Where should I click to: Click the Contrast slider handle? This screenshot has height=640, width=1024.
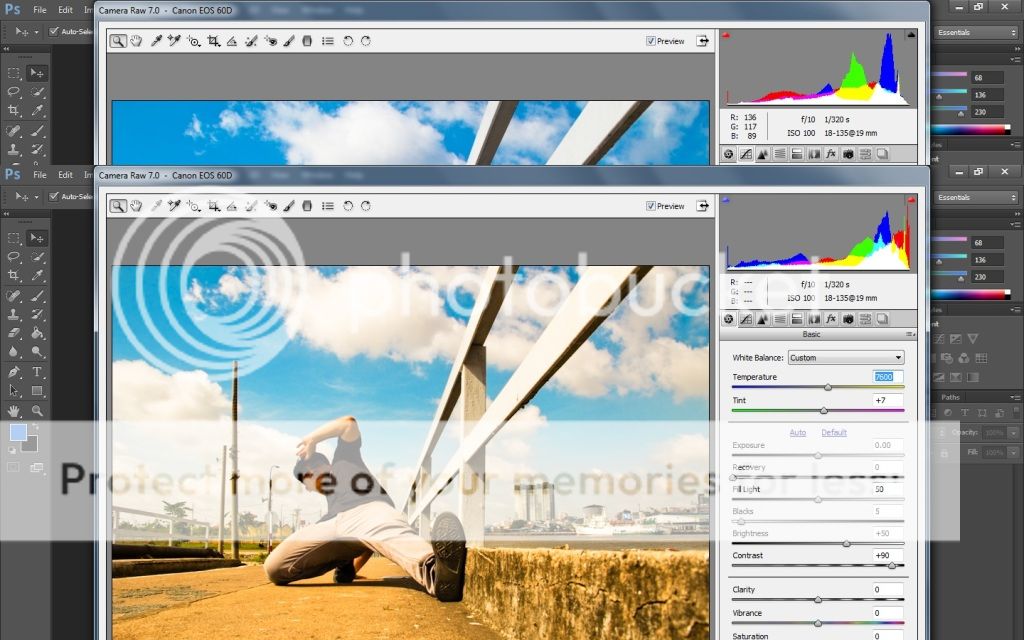tap(891, 566)
